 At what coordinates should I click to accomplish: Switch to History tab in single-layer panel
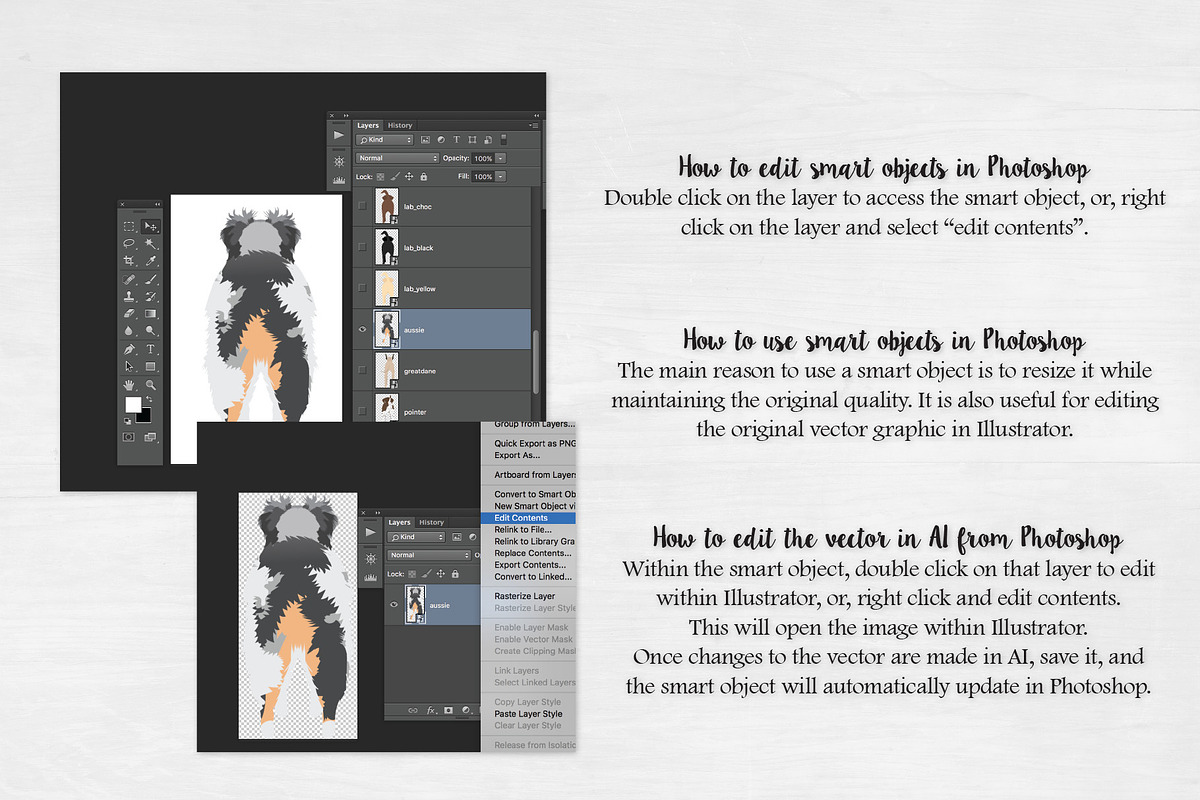431,522
